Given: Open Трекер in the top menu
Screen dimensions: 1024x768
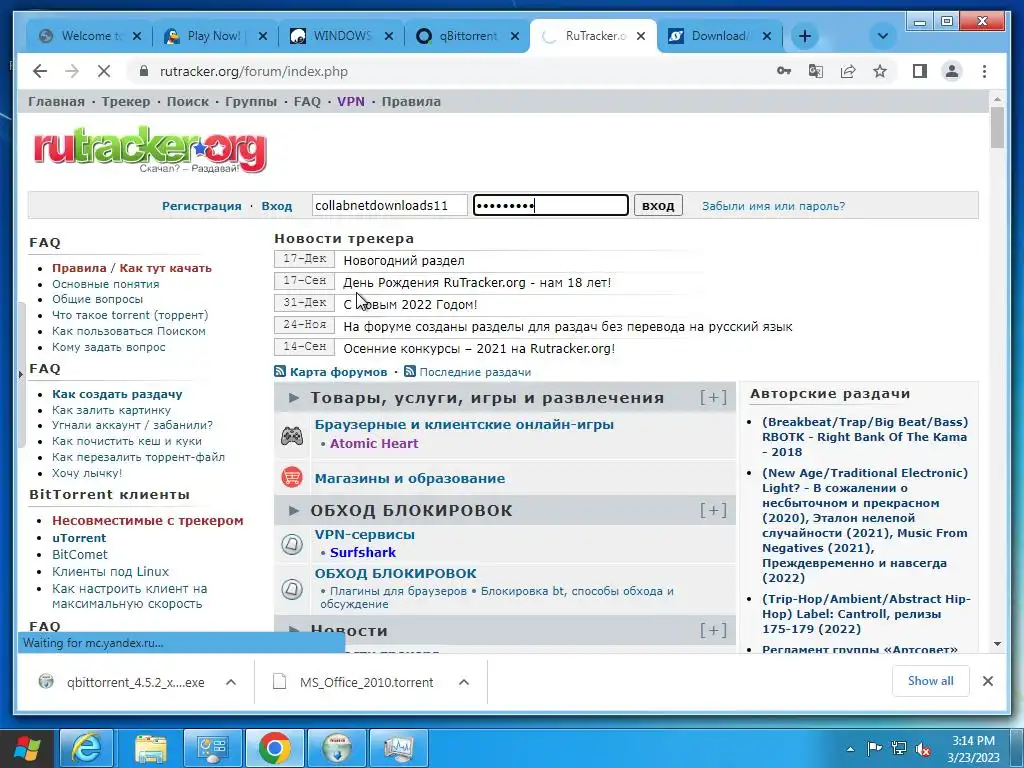Looking at the screenshot, I should pos(125,101).
